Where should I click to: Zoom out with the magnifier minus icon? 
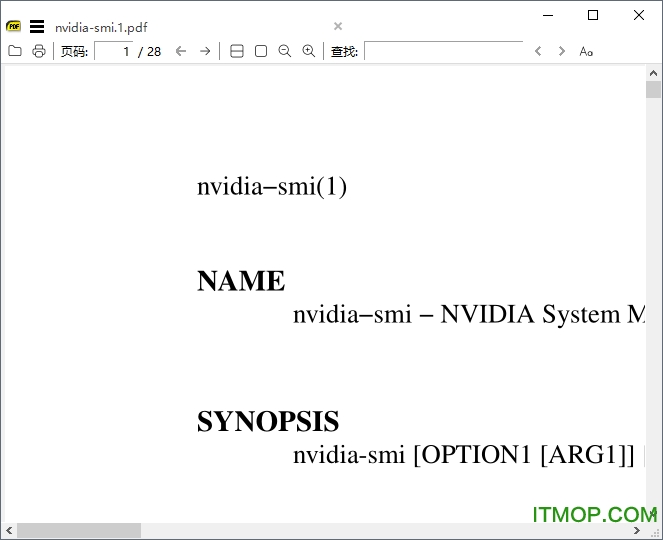pyautogui.click(x=285, y=51)
